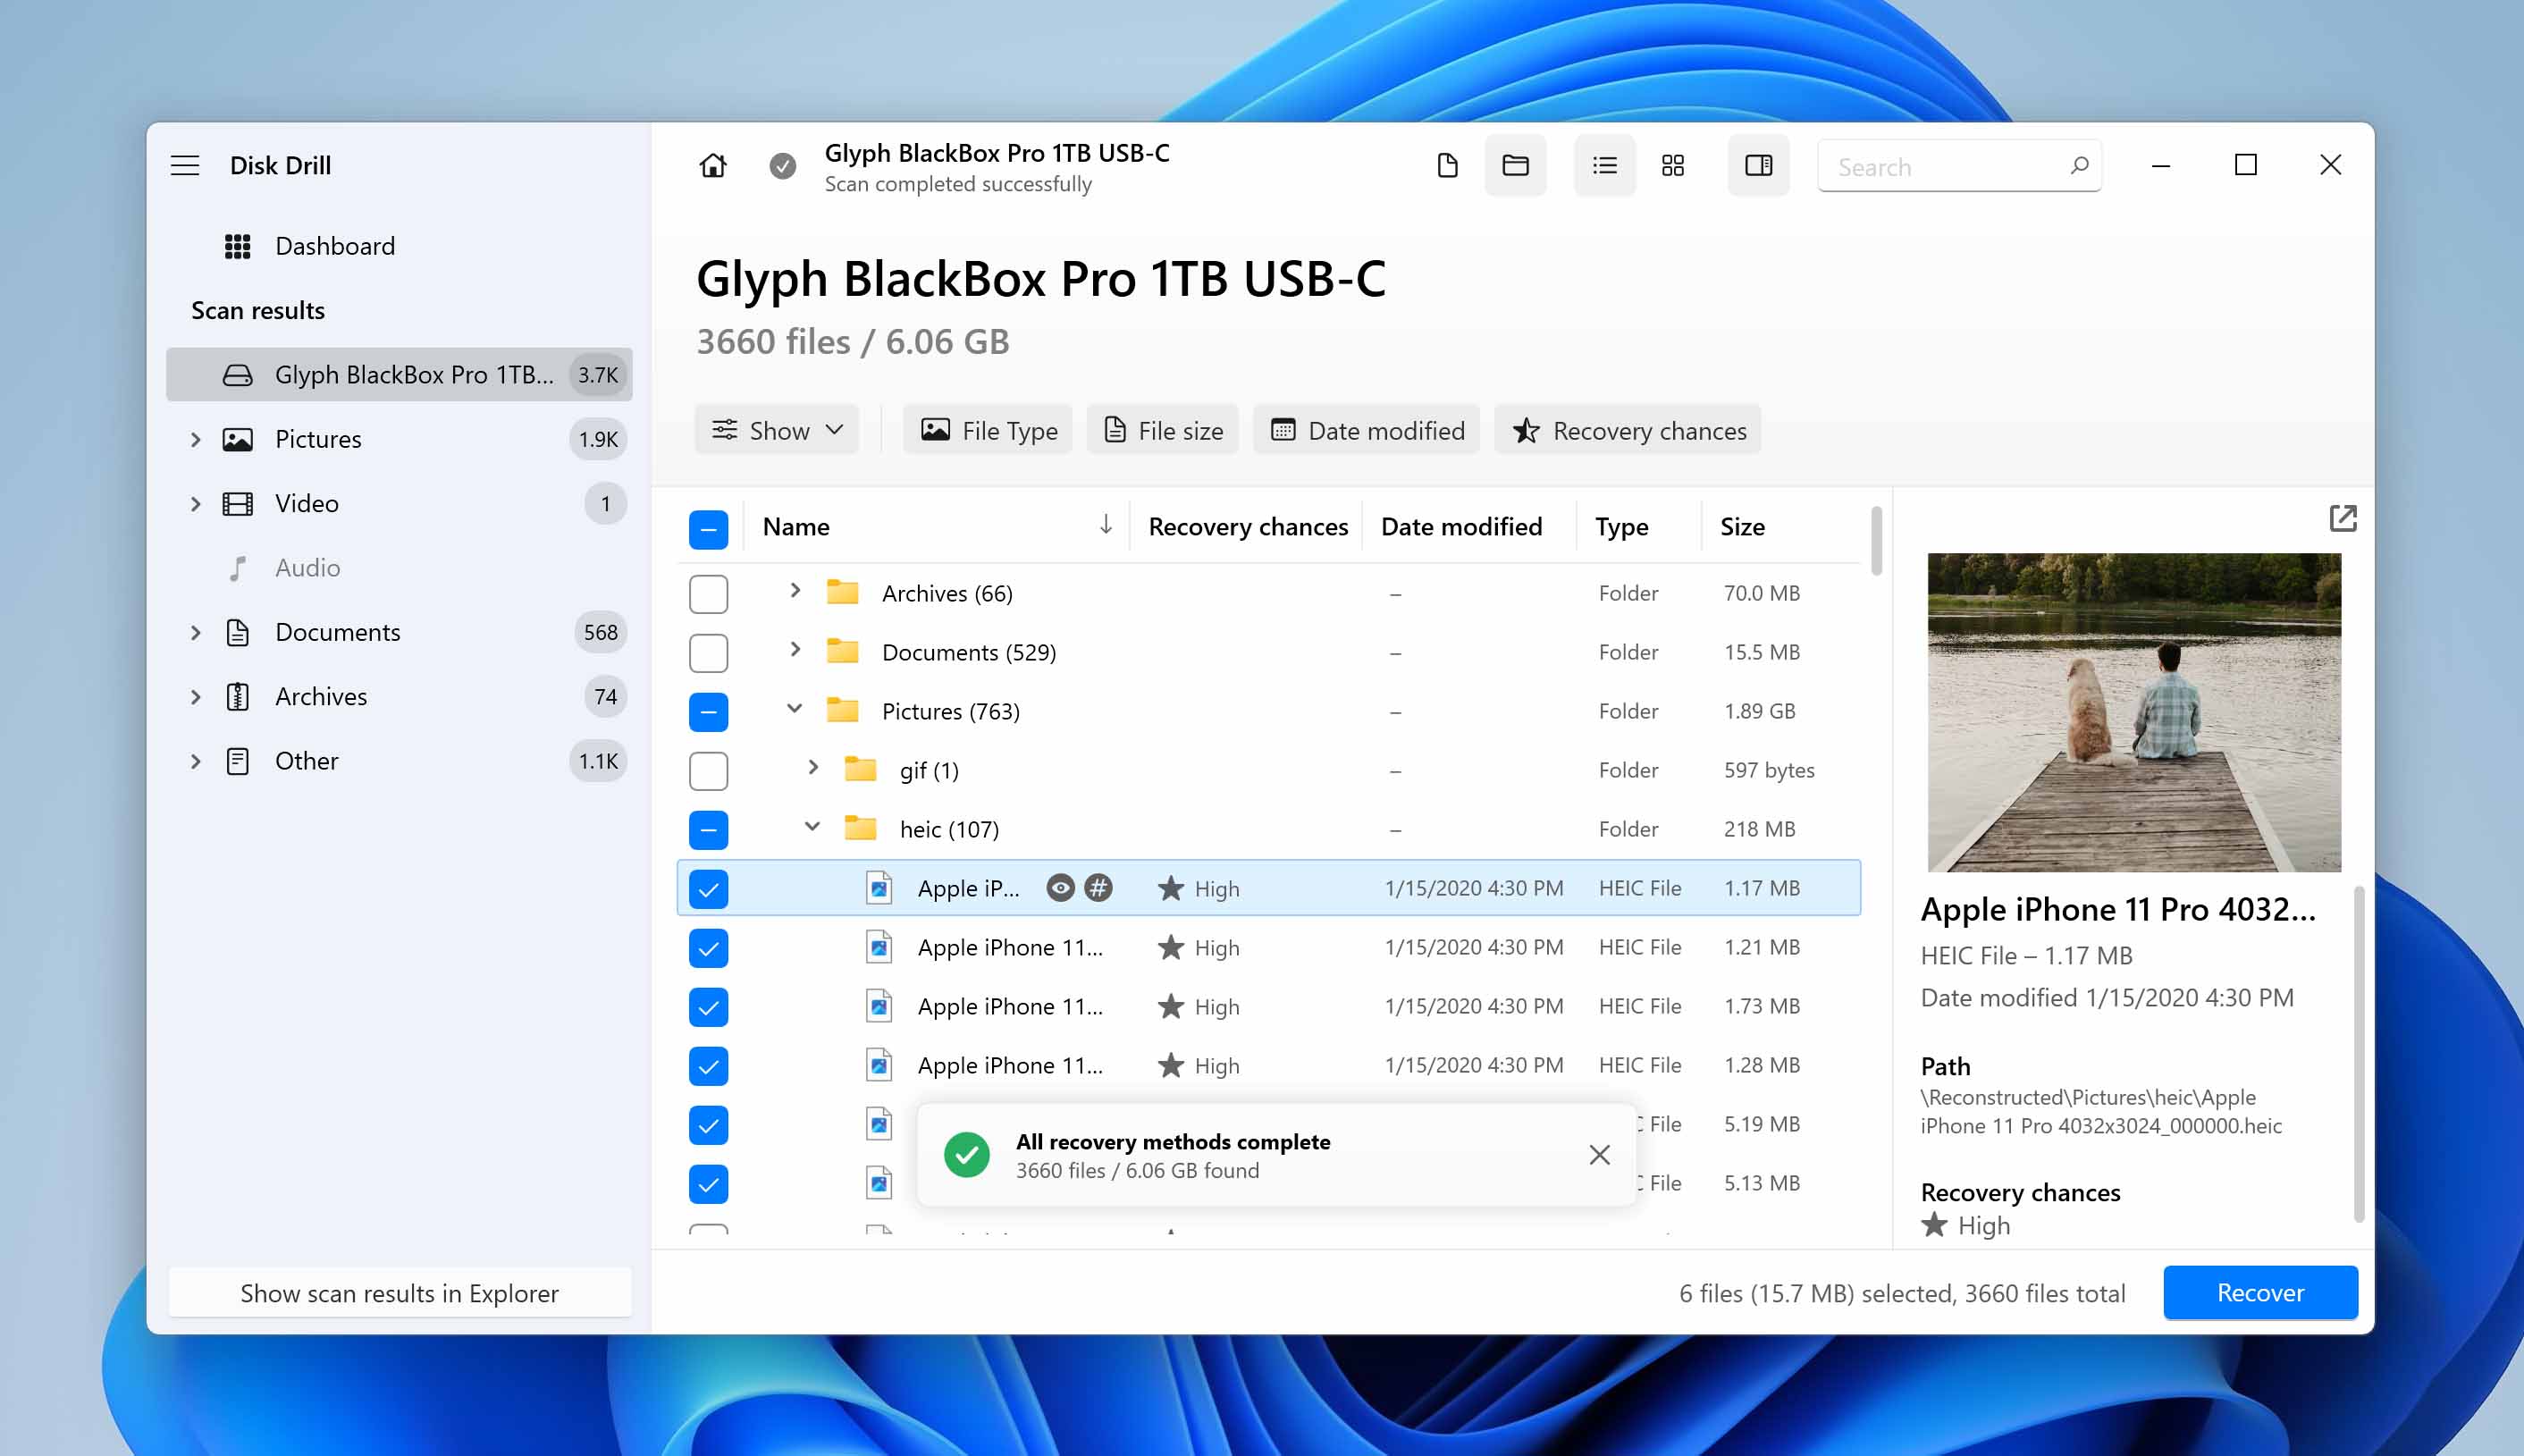Expand Pictures in the sidebar

click(195, 439)
